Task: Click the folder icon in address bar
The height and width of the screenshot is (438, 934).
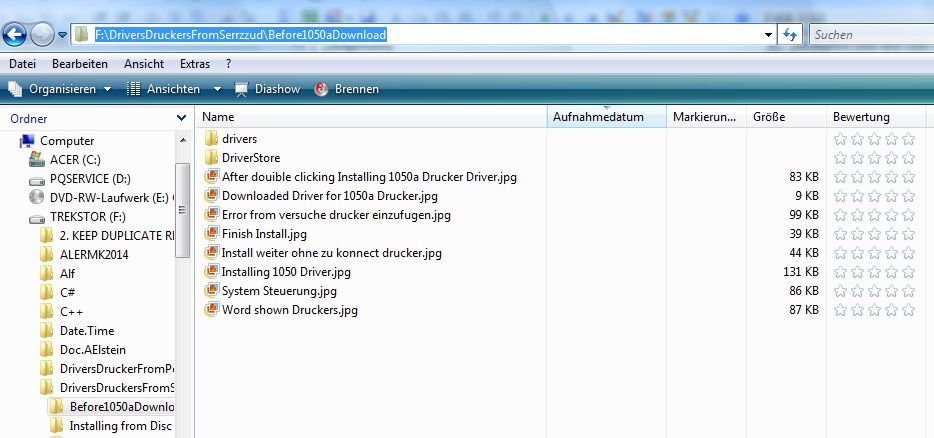Action: pos(82,35)
